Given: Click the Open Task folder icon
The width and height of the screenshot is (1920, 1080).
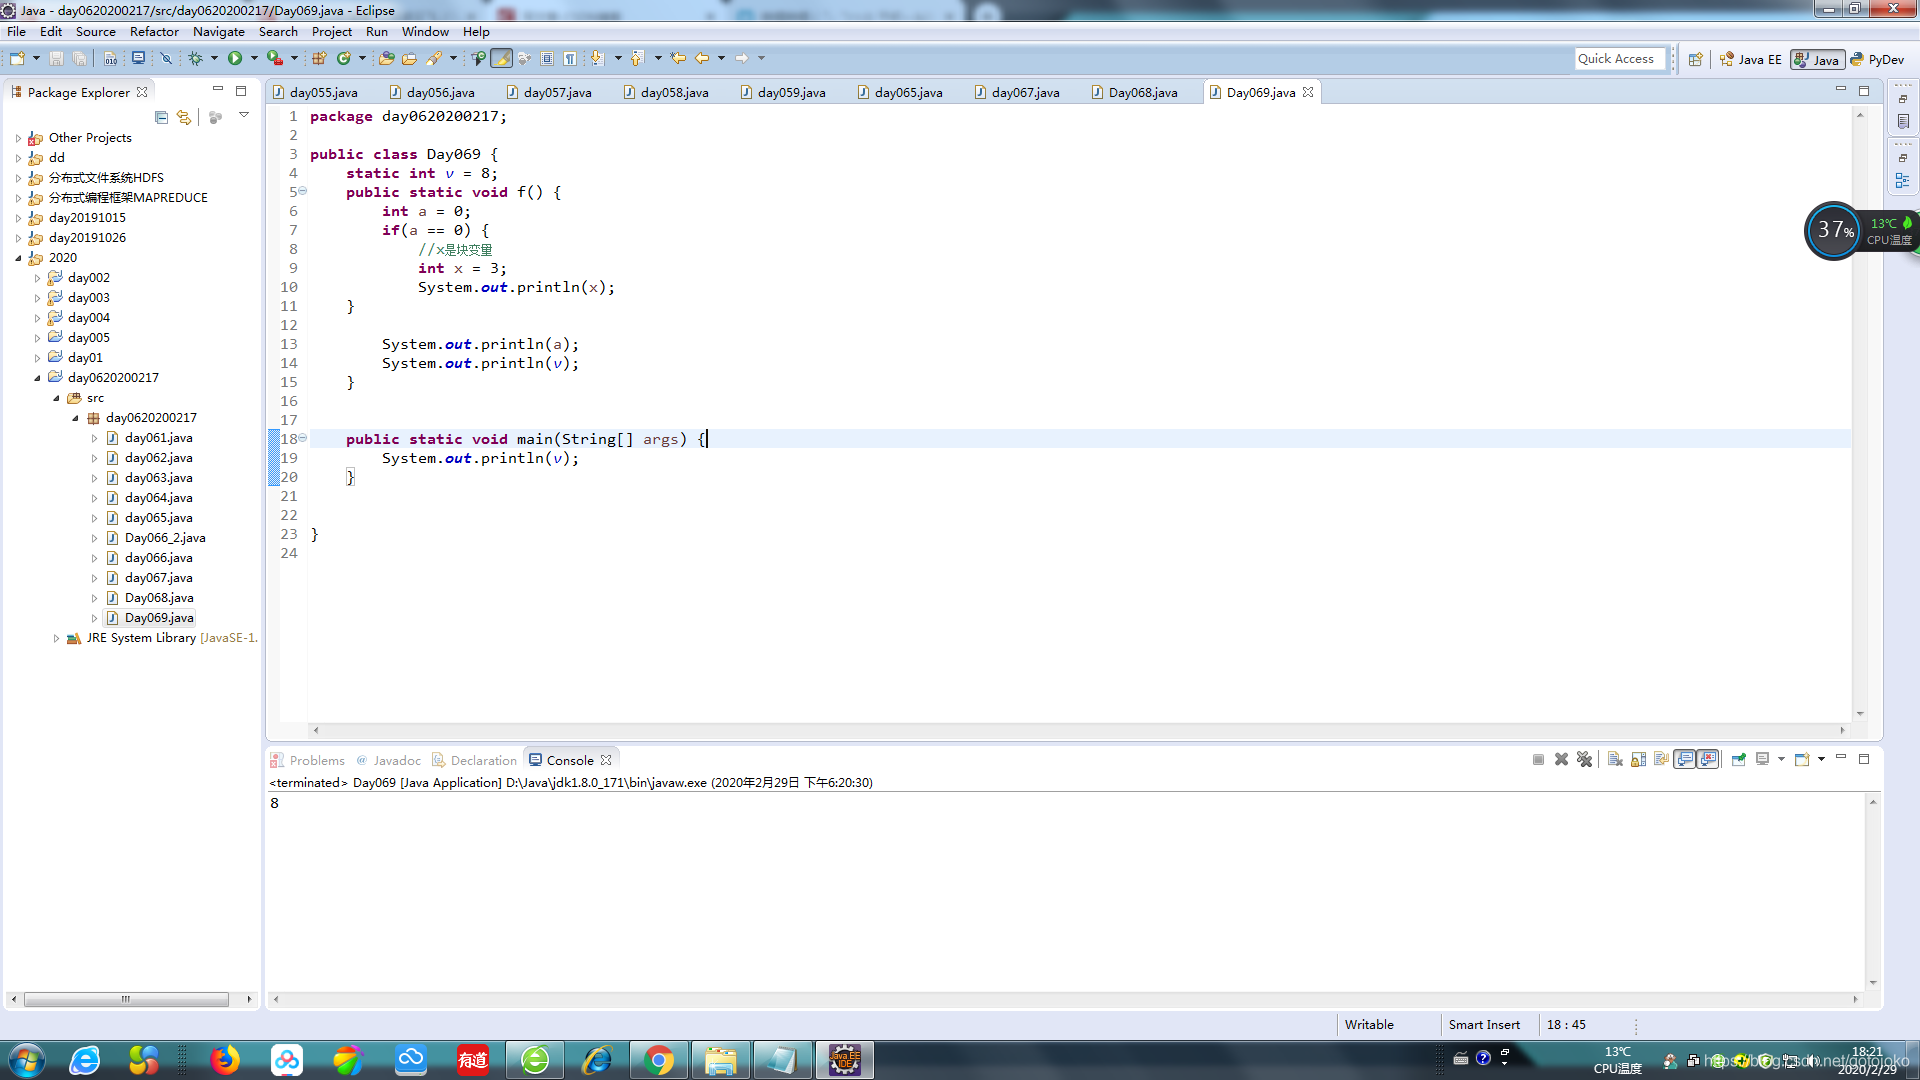Looking at the screenshot, I should pos(409,59).
